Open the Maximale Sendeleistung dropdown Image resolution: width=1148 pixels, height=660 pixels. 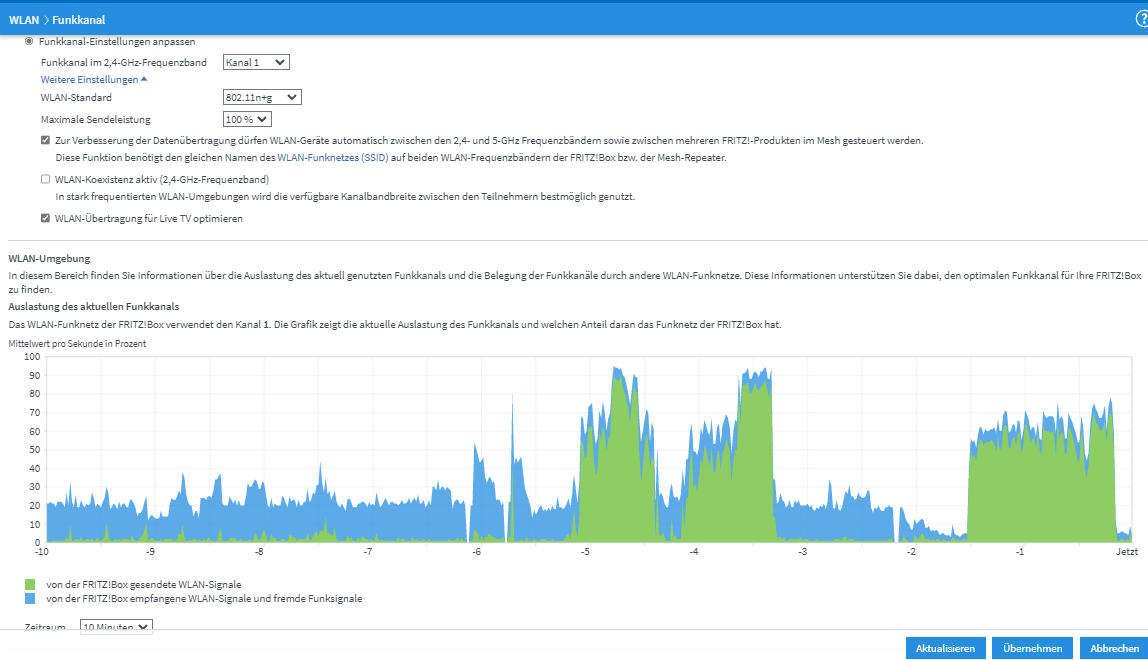(247, 119)
